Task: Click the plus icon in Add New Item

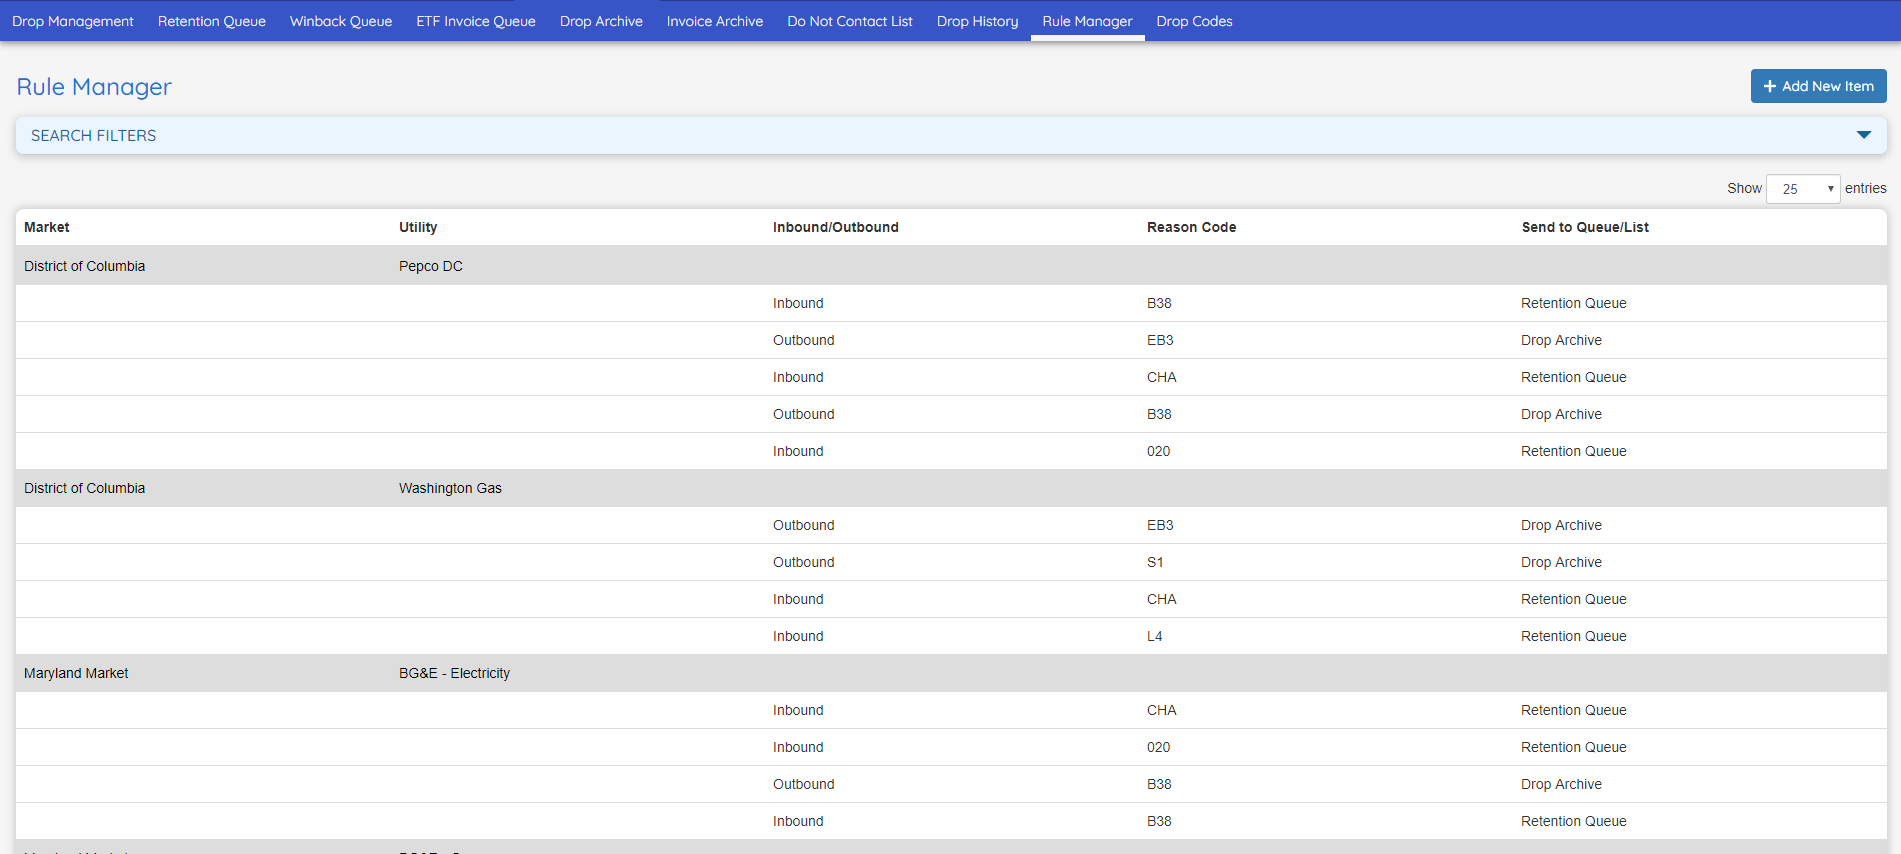Action: 1770,86
